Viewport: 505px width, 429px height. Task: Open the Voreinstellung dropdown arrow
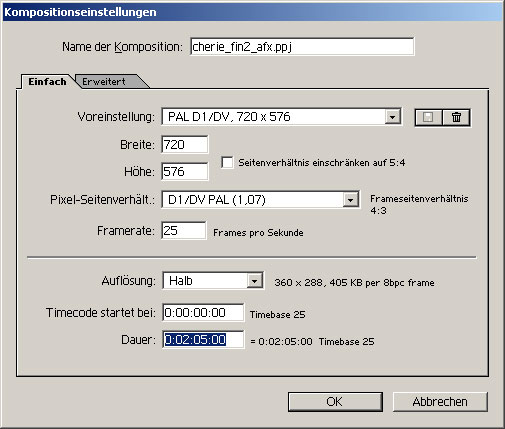click(392, 117)
